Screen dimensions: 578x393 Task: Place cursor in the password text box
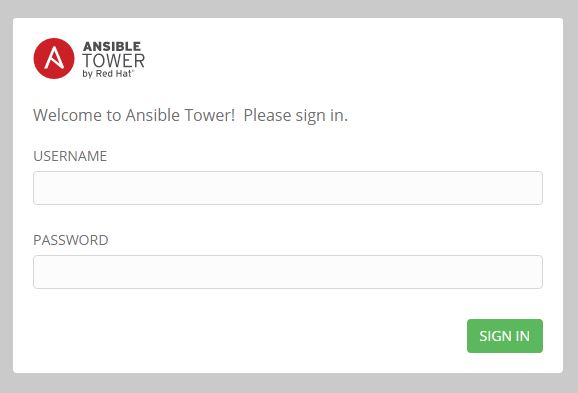[x=288, y=272]
